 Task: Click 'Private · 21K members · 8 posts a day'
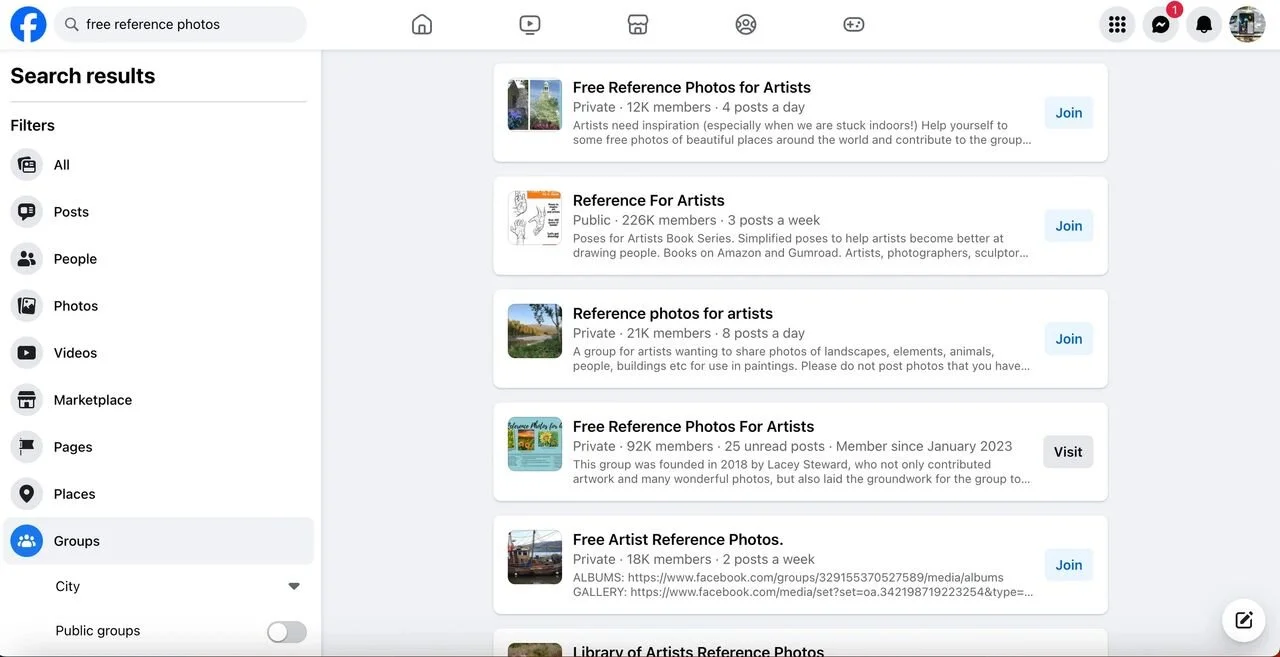tap(689, 333)
